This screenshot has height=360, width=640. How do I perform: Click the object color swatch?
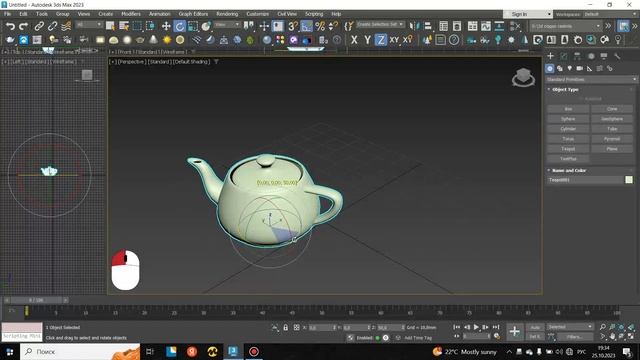[629, 180]
